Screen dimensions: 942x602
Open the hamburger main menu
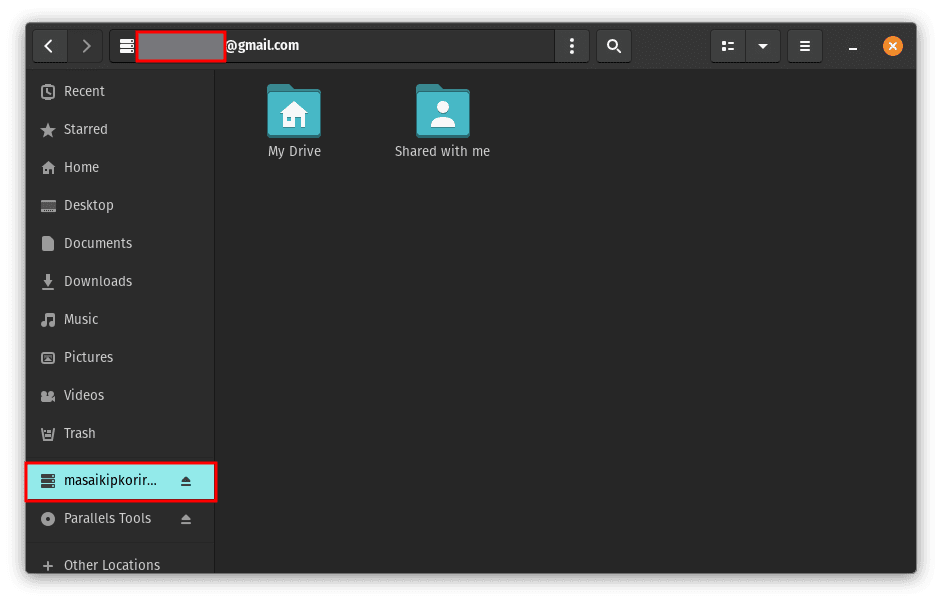click(x=804, y=46)
